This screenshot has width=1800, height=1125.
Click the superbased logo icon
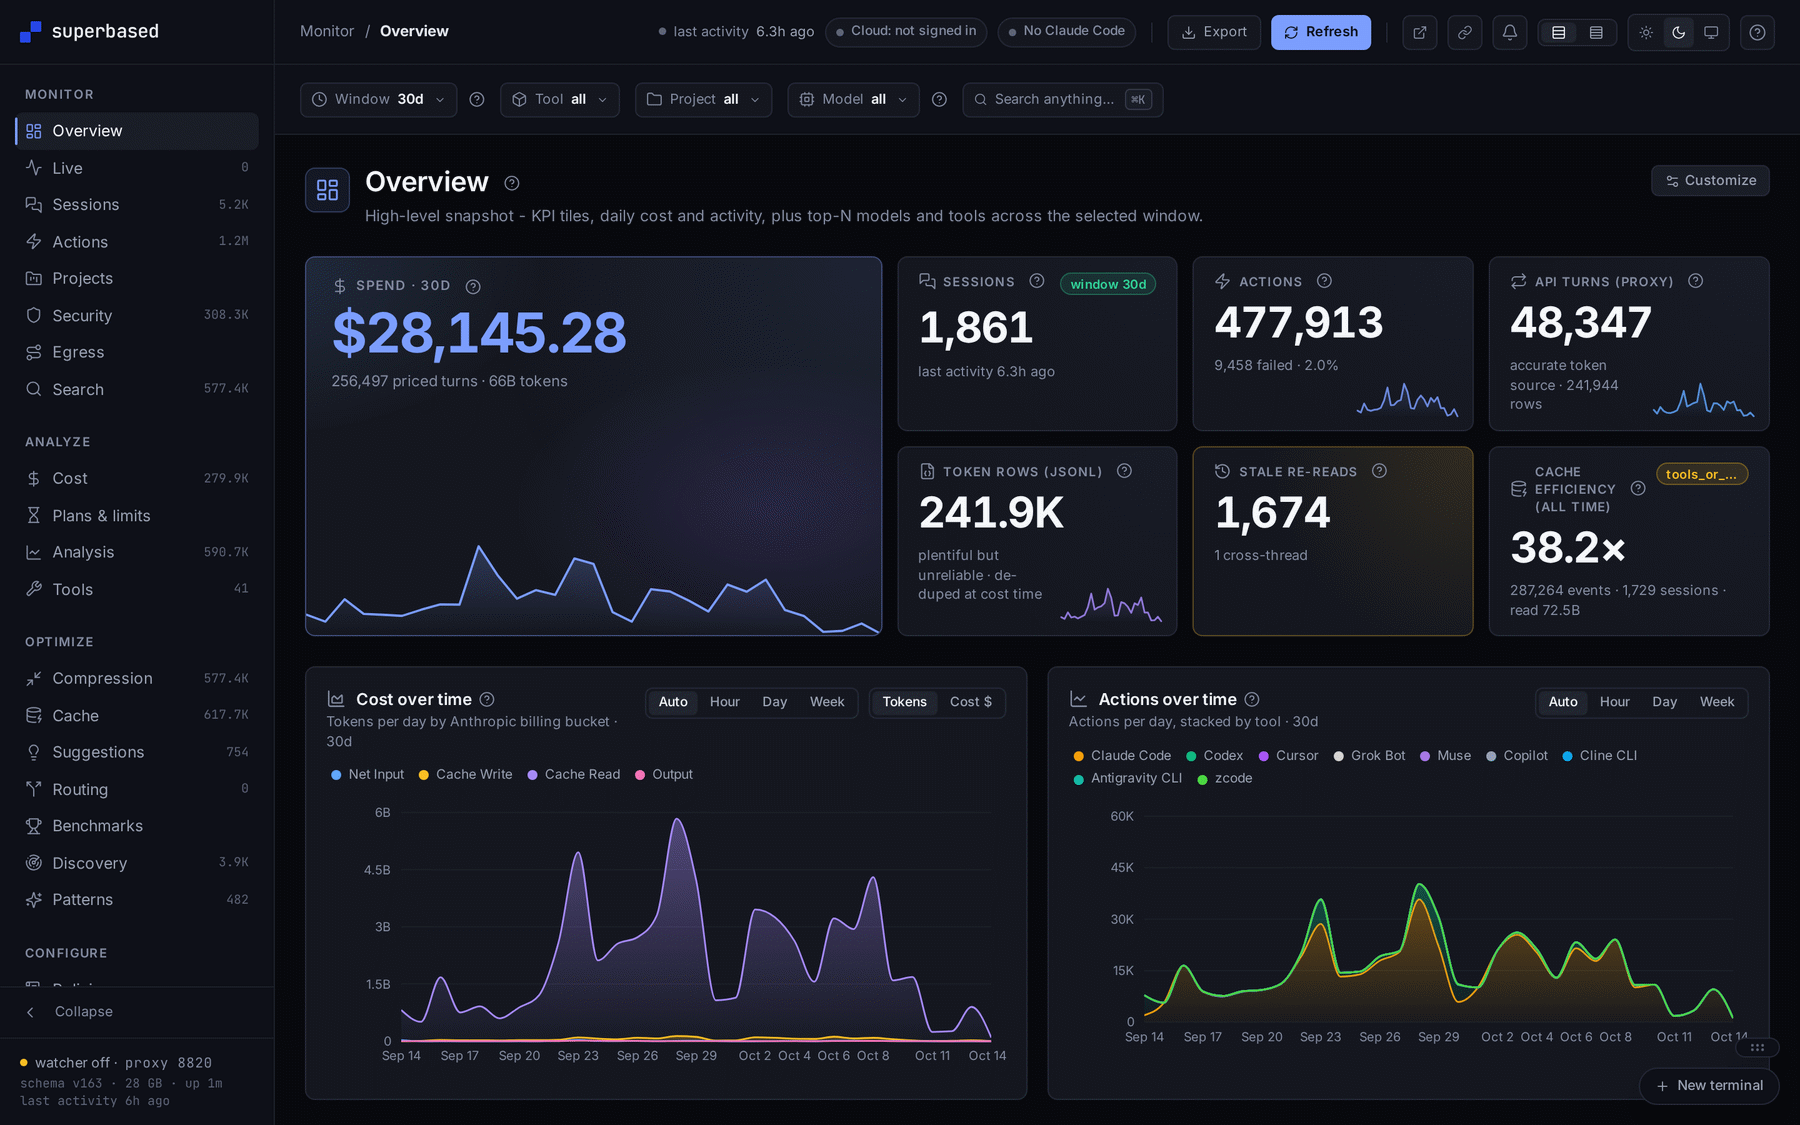pyautogui.click(x=31, y=32)
